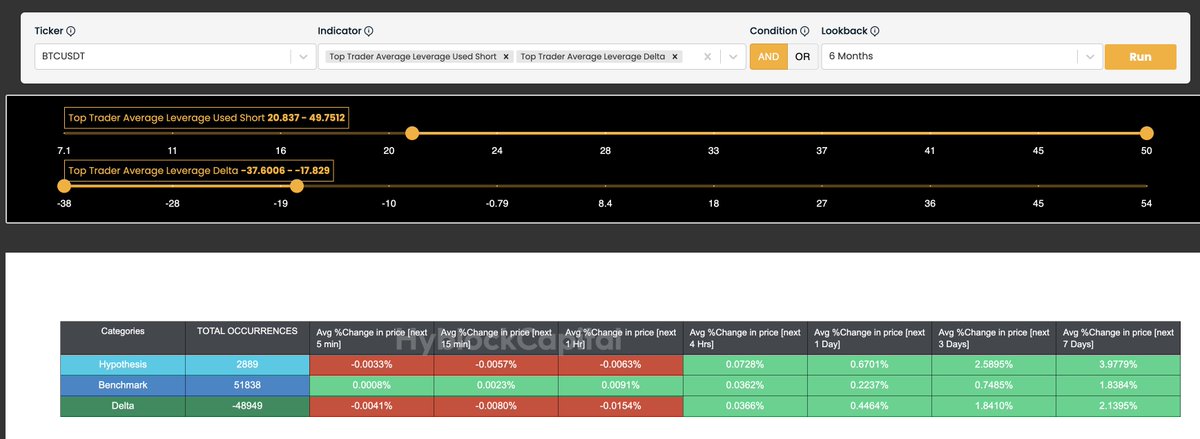Screen dimensions: 1200x439
Task: Remove the Top Trader Average Leverage Delta tag
Action: 675,57
